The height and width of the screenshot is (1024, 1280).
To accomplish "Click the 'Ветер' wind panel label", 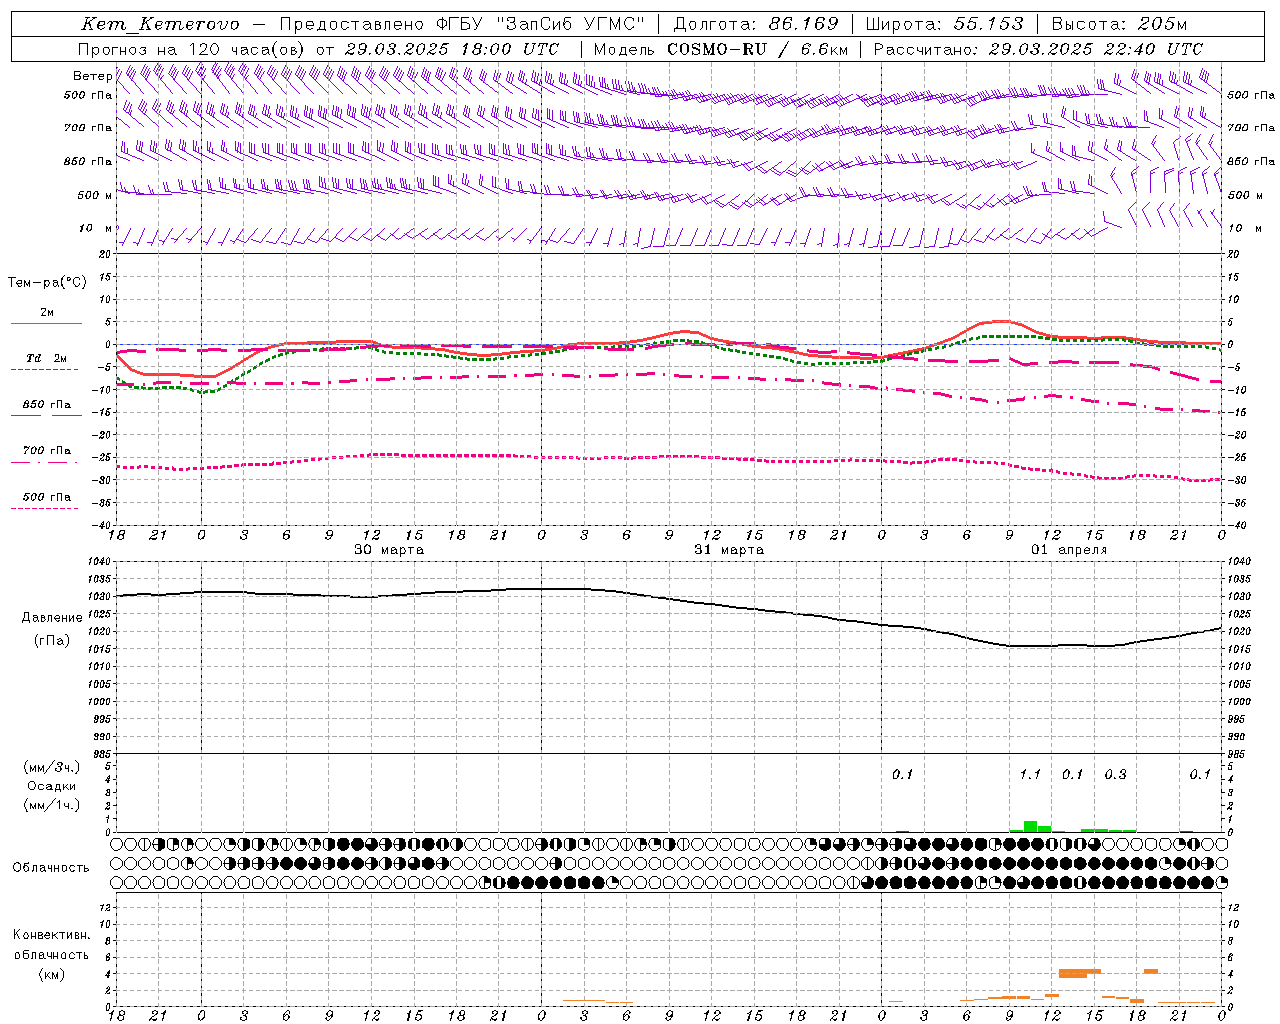I will (x=92, y=76).
